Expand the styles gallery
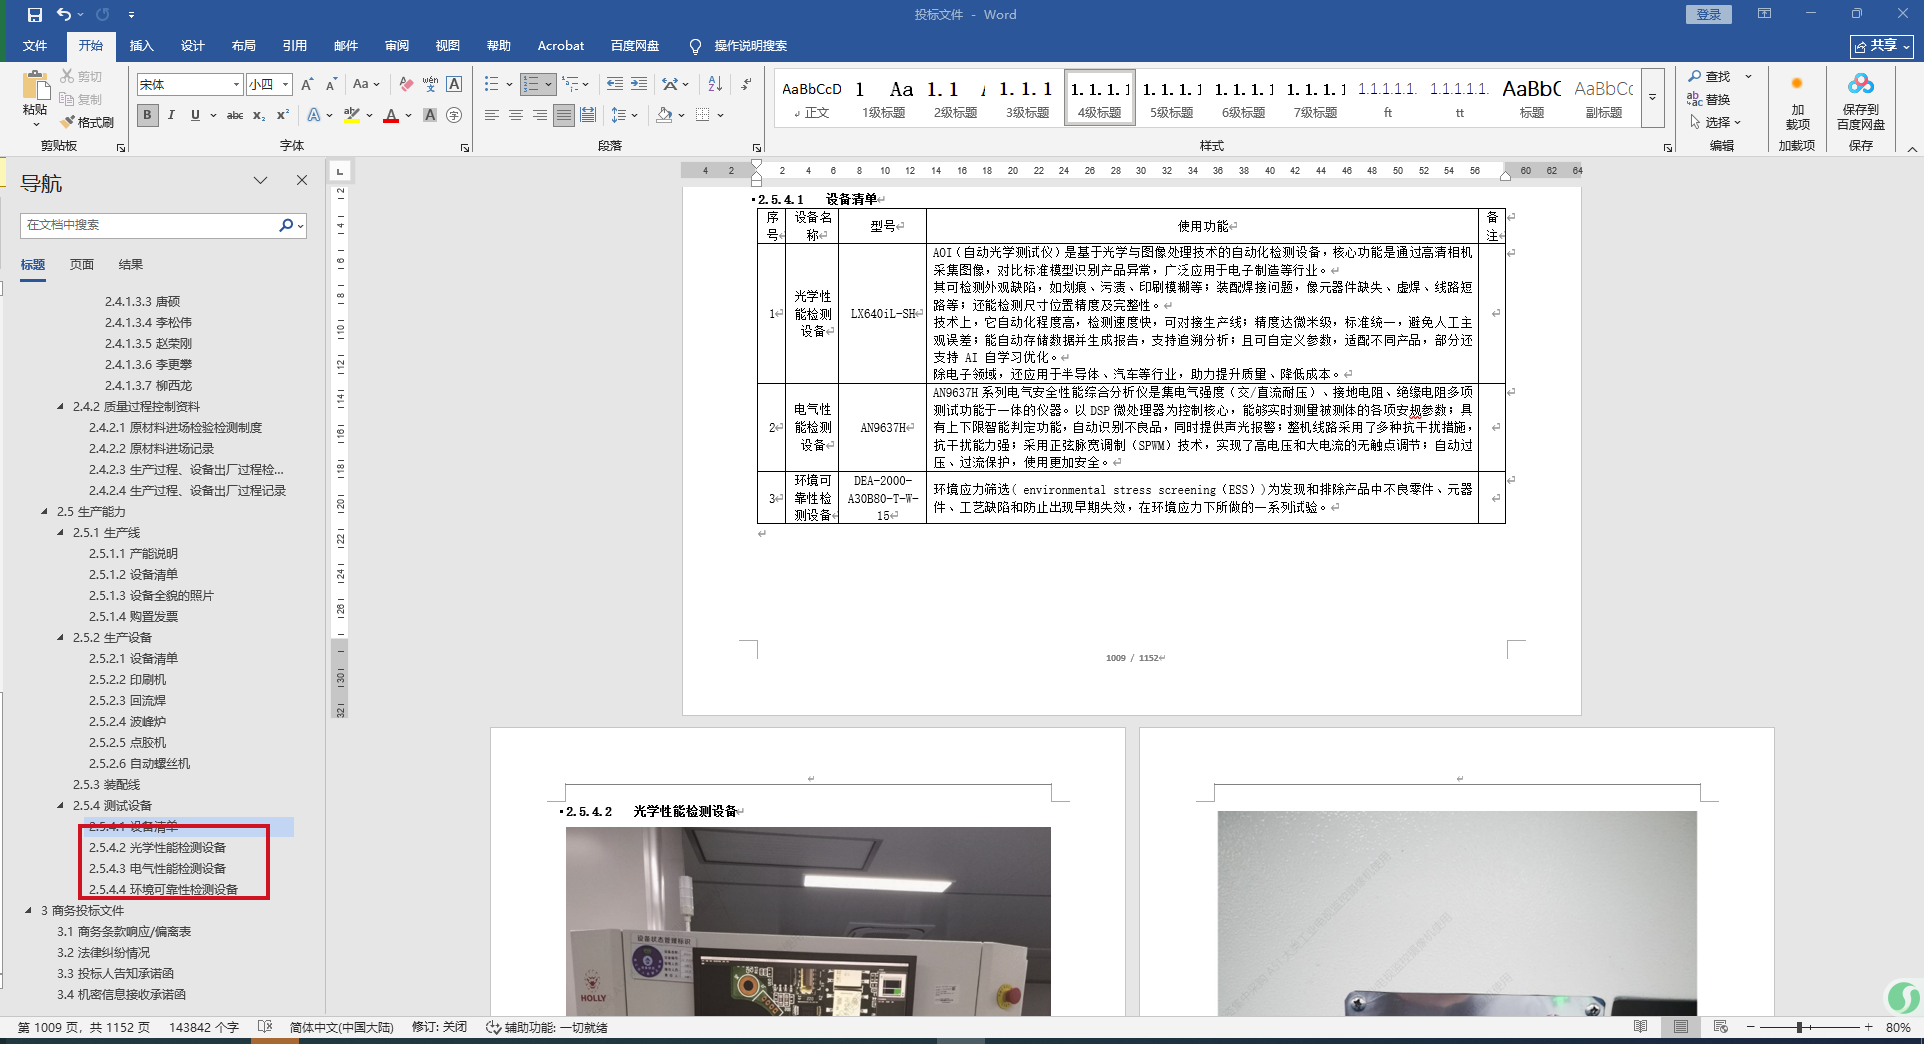 1652,97
